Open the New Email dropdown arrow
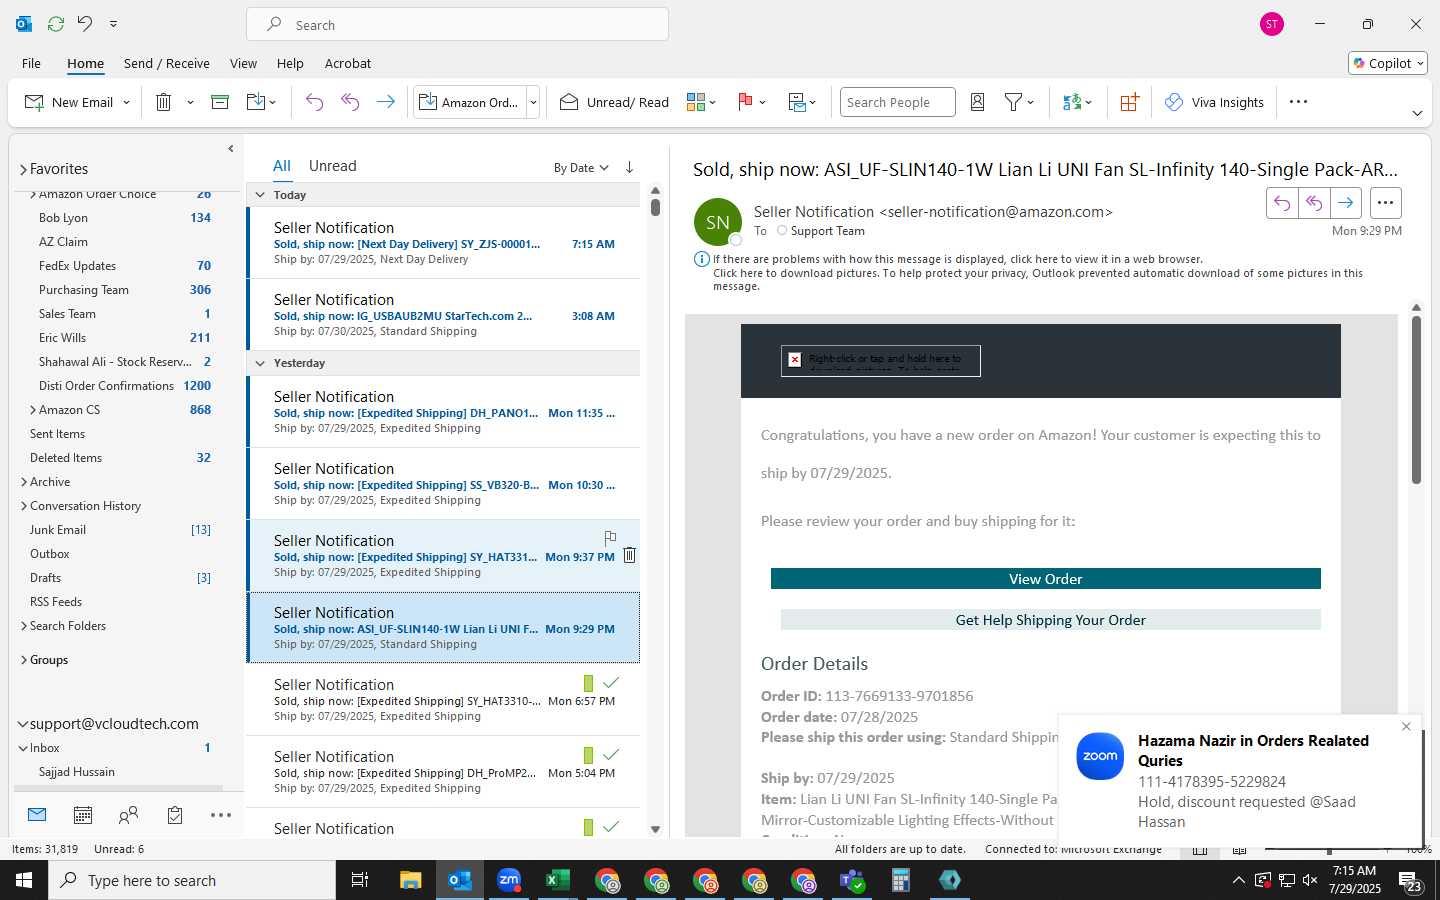The height and width of the screenshot is (900, 1440). click(126, 102)
